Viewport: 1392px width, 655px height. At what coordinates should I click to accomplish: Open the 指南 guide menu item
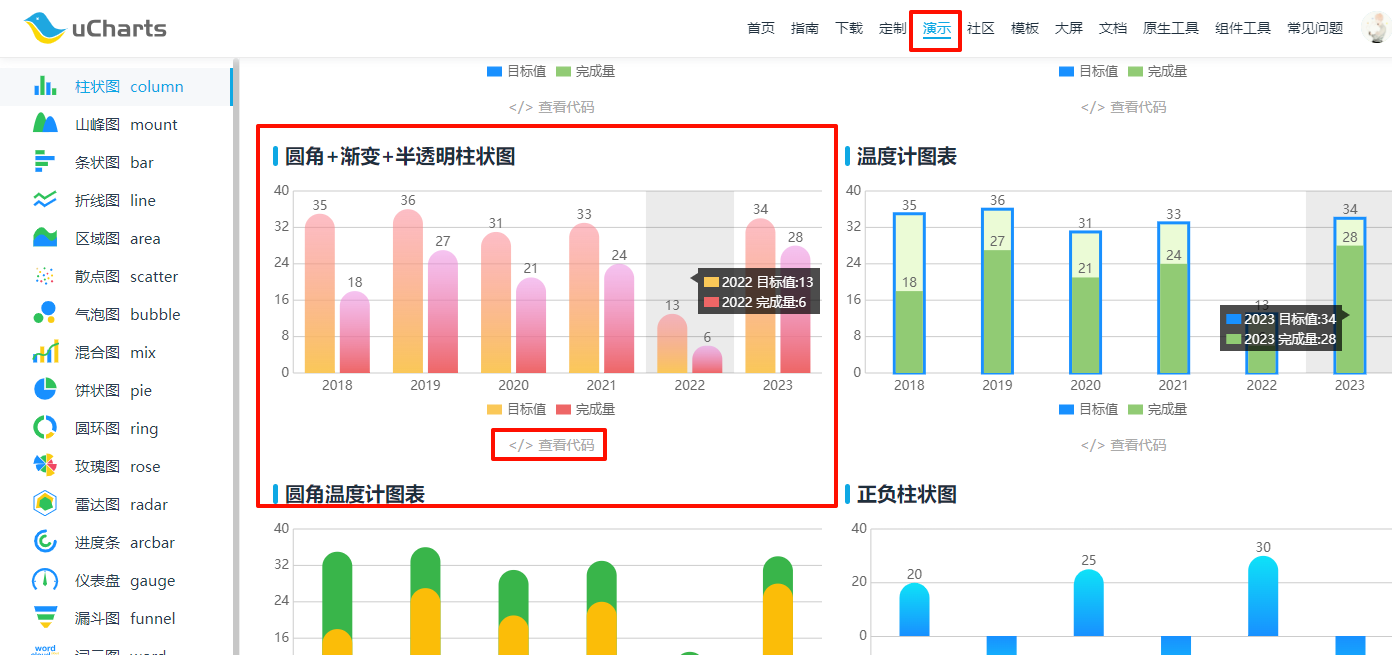805,28
